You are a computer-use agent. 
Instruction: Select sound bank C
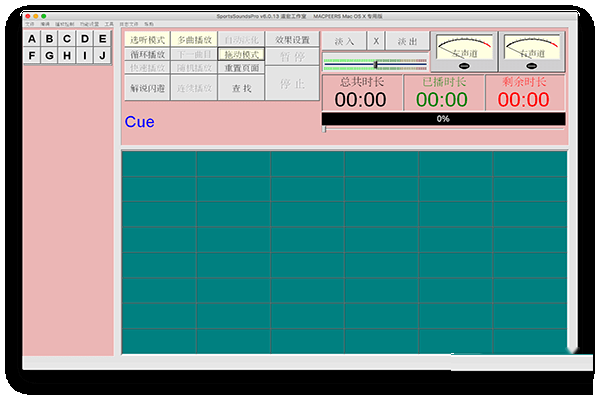click(67, 39)
